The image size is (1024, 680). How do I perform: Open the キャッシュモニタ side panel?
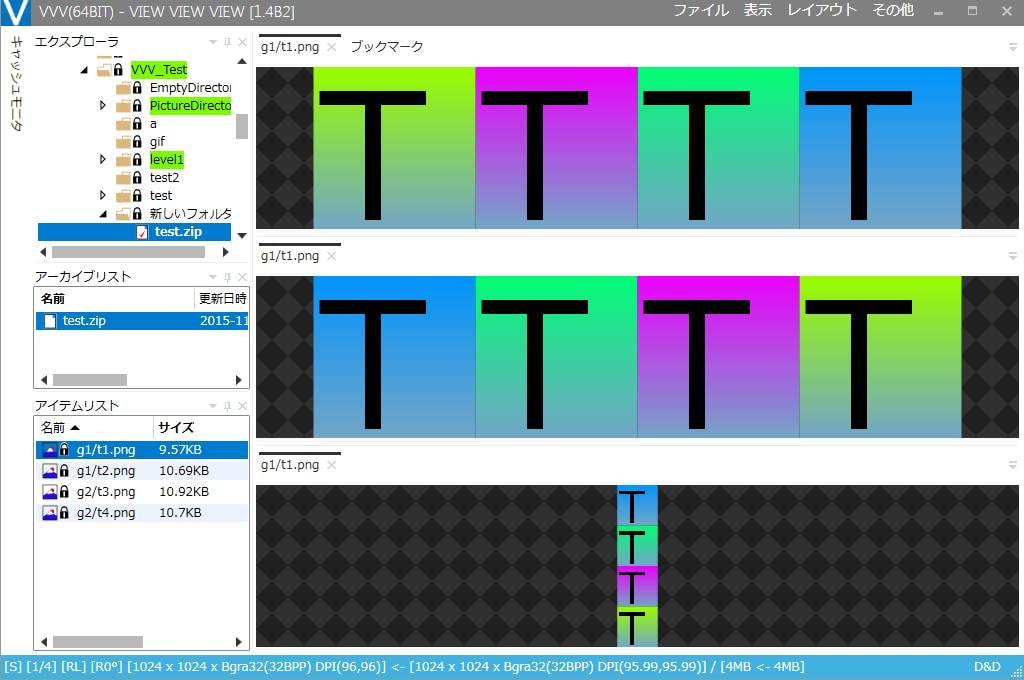tap(15, 85)
